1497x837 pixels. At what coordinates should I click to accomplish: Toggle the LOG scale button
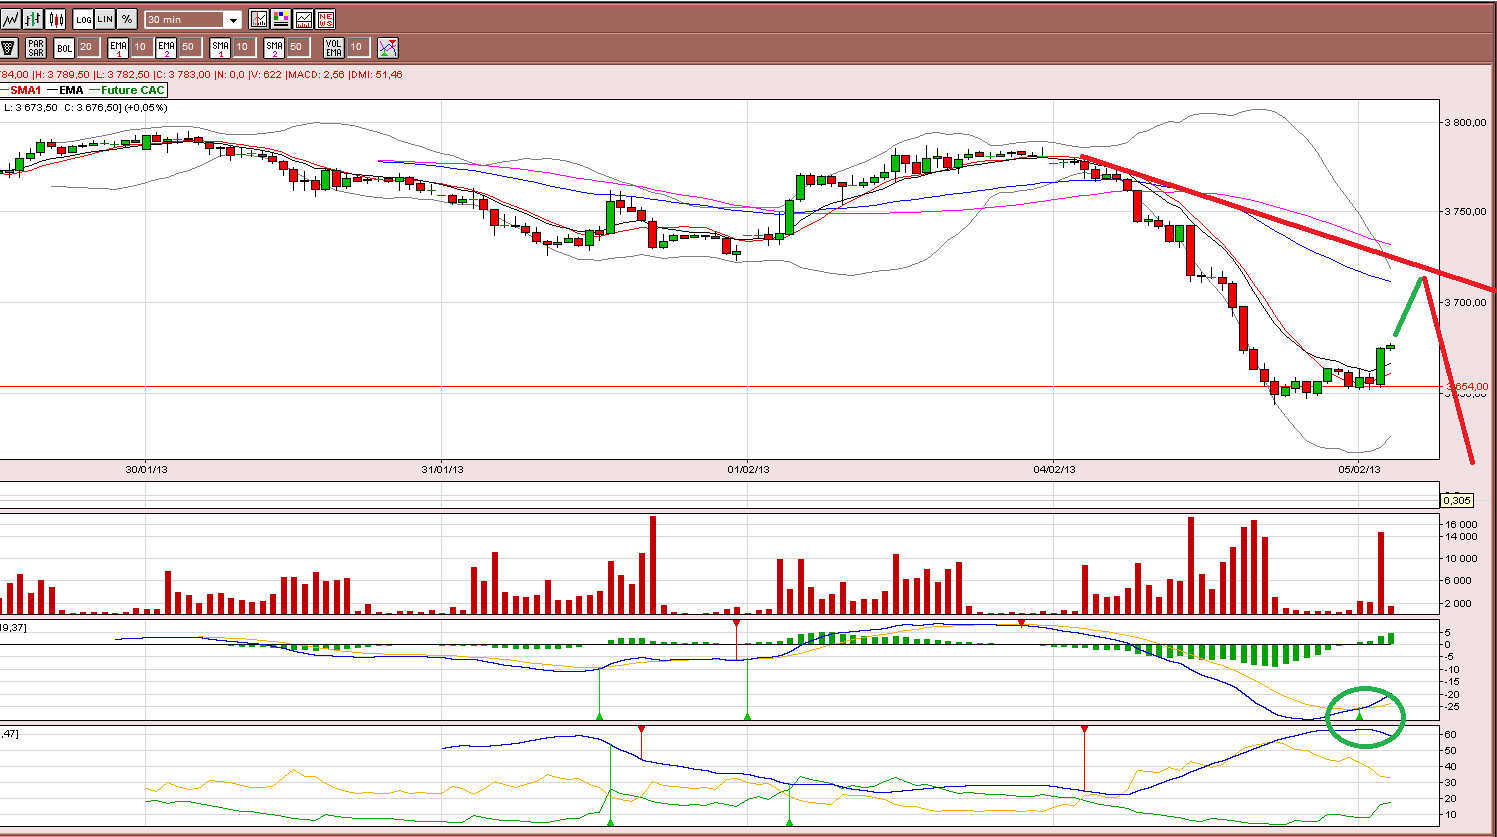coord(83,19)
